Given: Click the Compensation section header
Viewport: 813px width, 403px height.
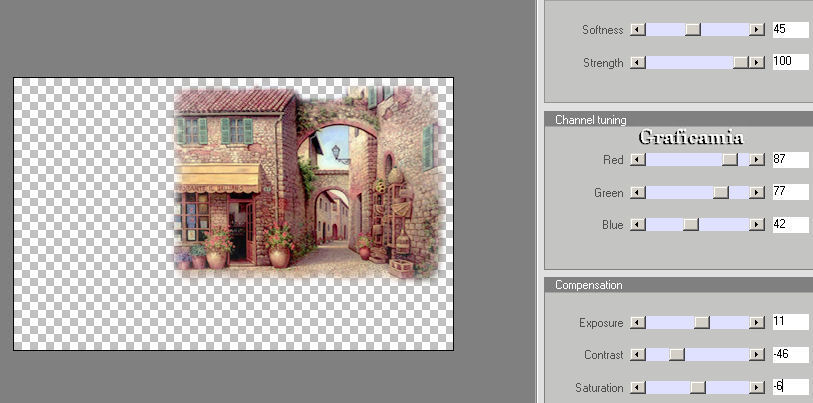Looking at the screenshot, I should click(678, 285).
